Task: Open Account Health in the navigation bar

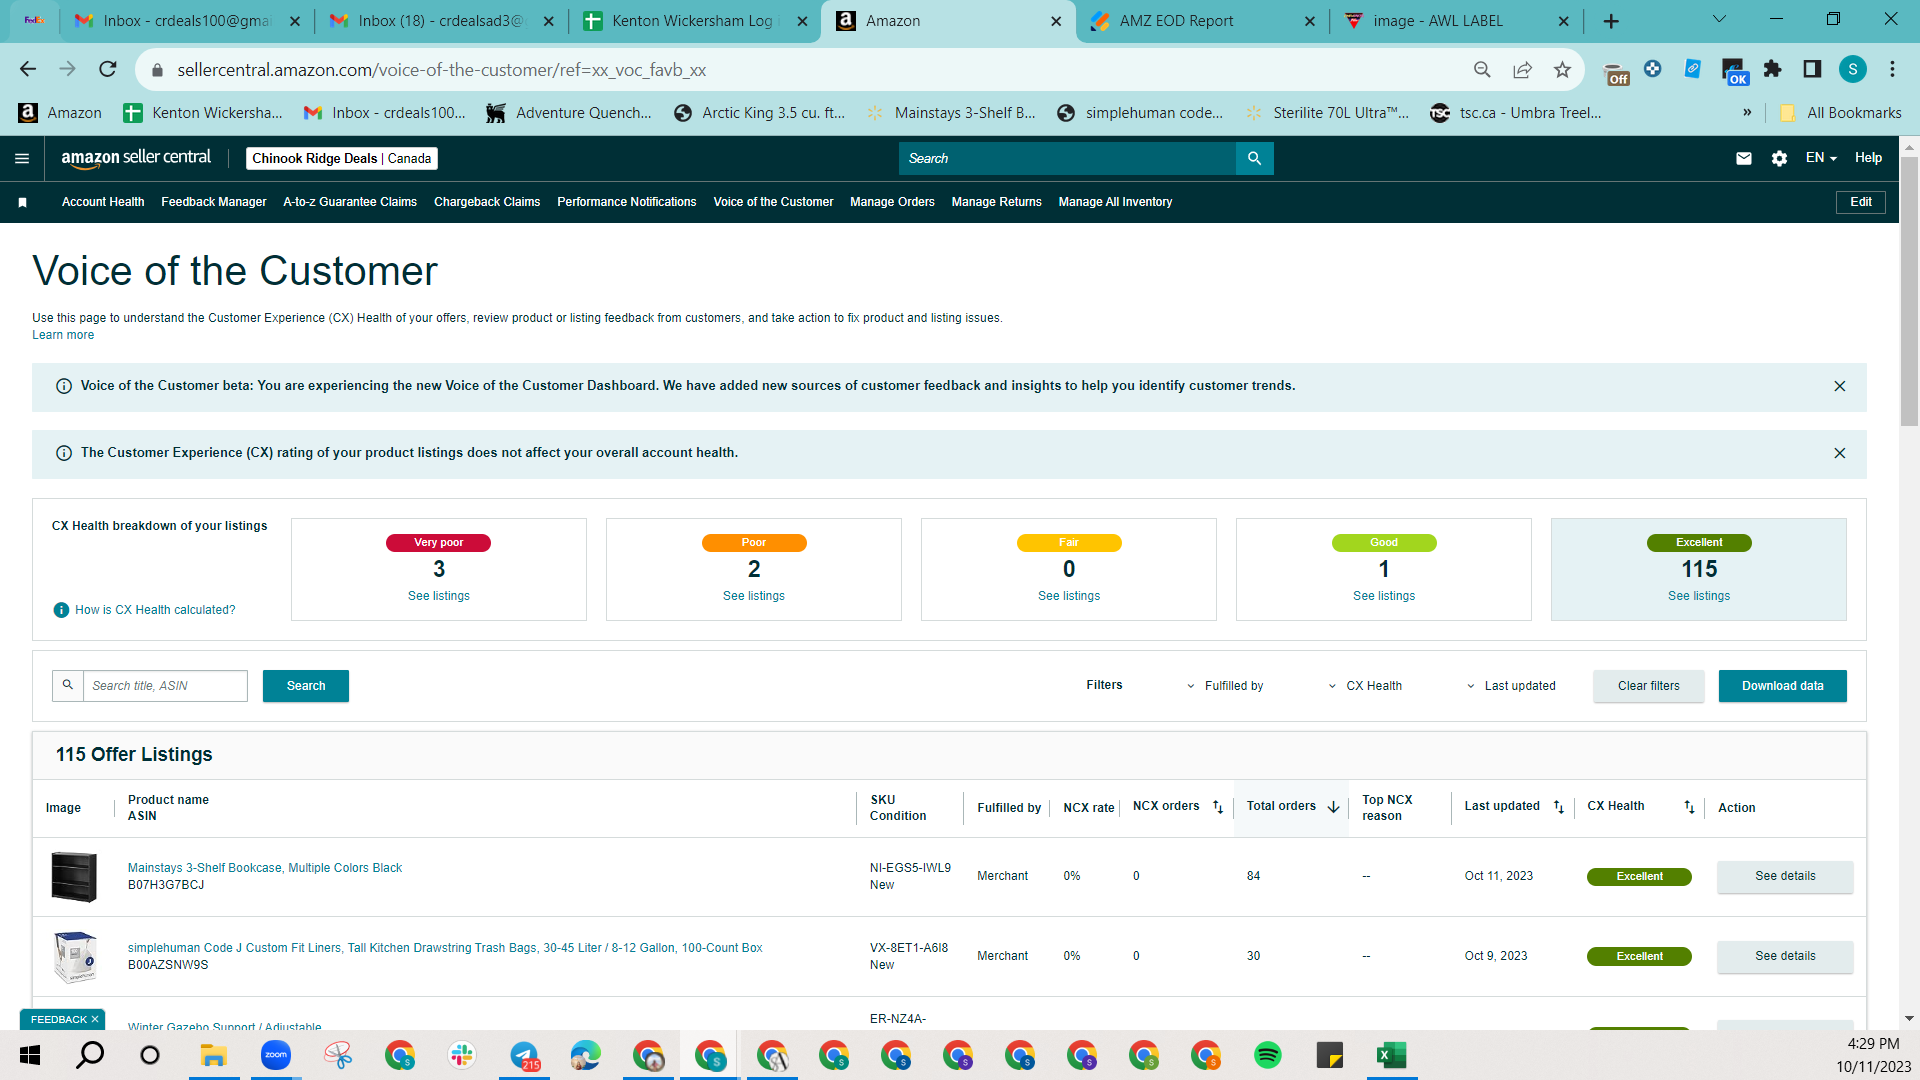Action: (x=103, y=202)
